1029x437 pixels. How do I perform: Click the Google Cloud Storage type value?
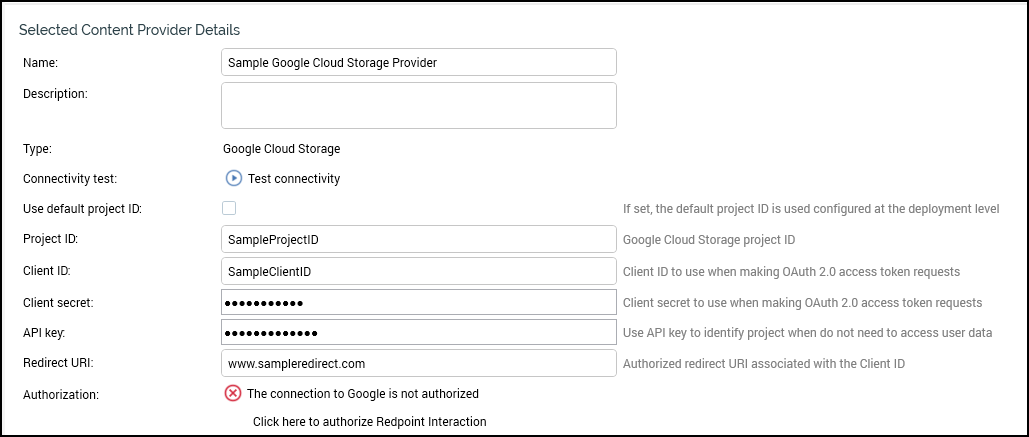pos(281,149)
